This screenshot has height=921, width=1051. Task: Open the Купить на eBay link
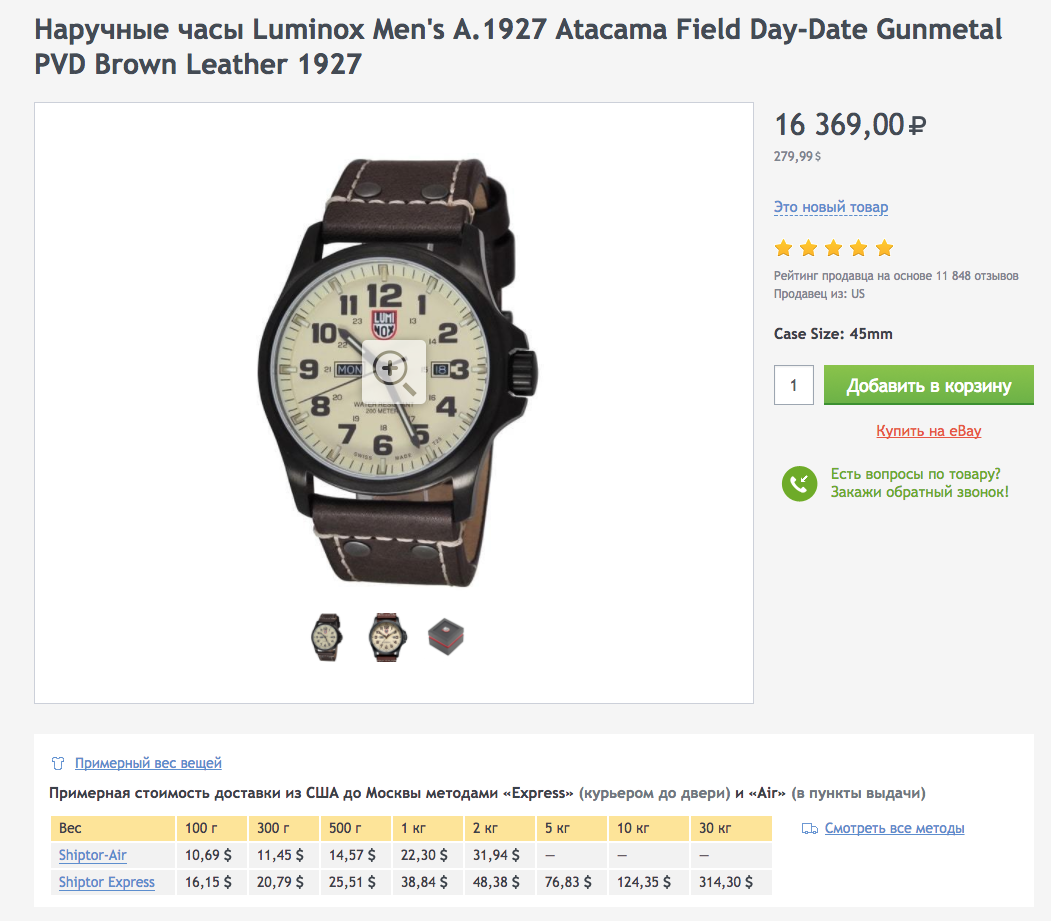(x=928, y=431)
